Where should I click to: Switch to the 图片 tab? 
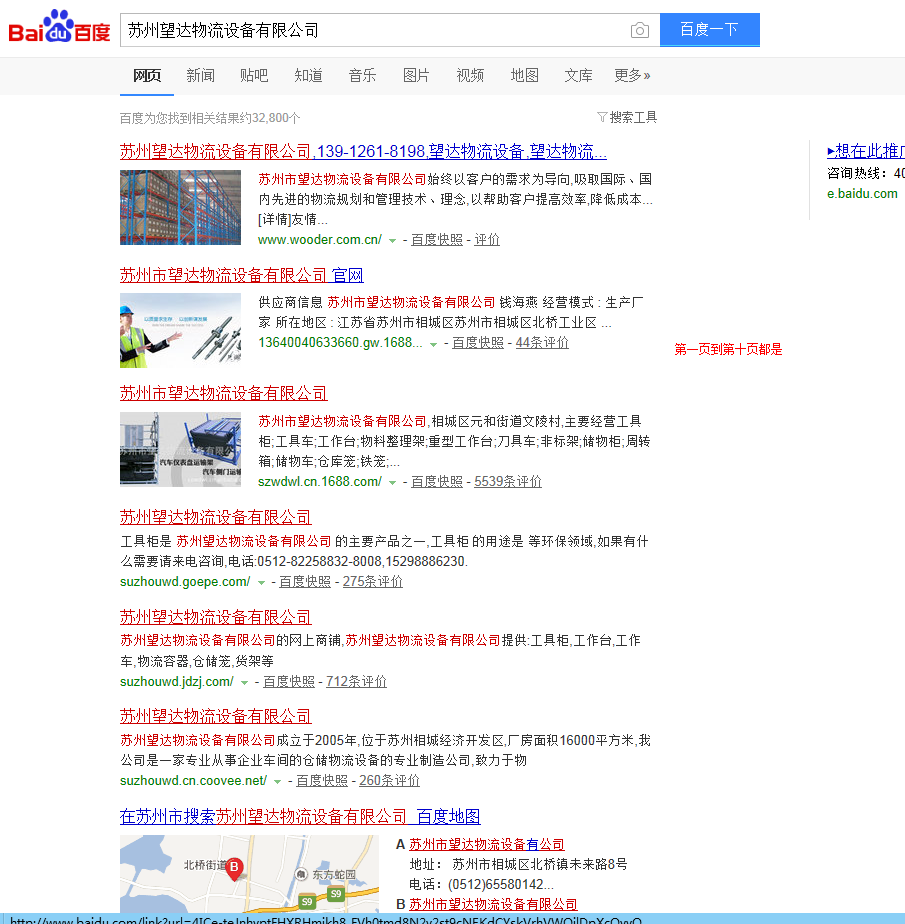pos(416,75)
